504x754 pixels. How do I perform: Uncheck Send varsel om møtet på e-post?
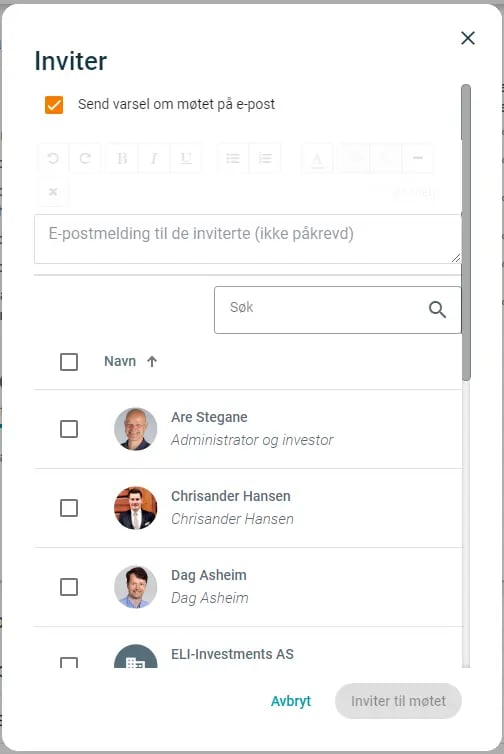coord(54,104)
